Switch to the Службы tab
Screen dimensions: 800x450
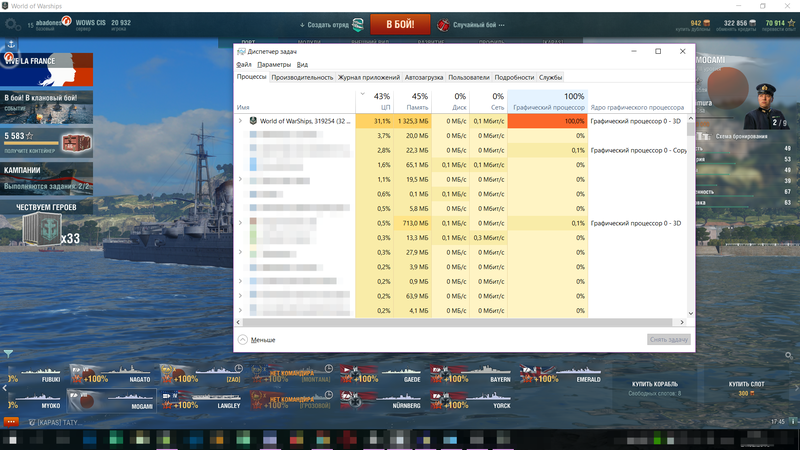pos(551,78)
